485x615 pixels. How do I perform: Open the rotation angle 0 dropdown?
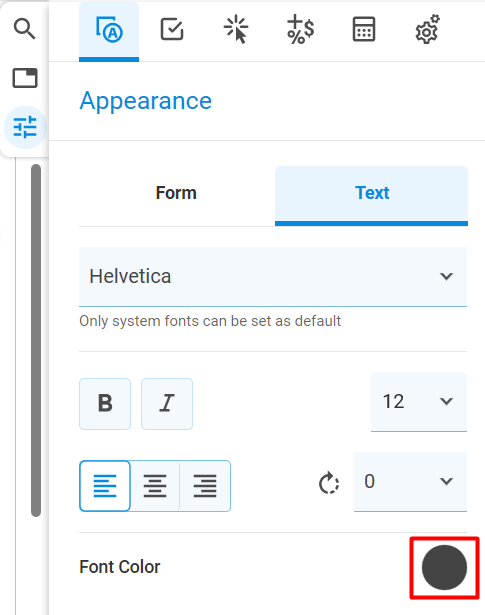pyautogui.click(x=410, y=482)
